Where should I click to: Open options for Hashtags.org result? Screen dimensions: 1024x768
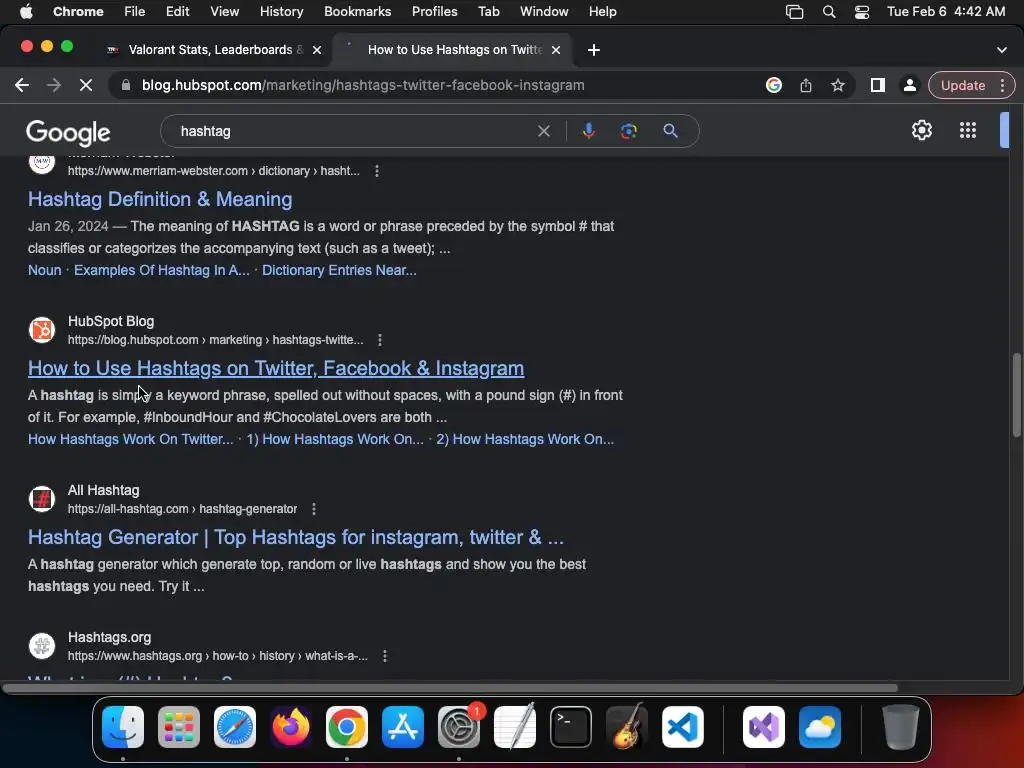(385, 656)
